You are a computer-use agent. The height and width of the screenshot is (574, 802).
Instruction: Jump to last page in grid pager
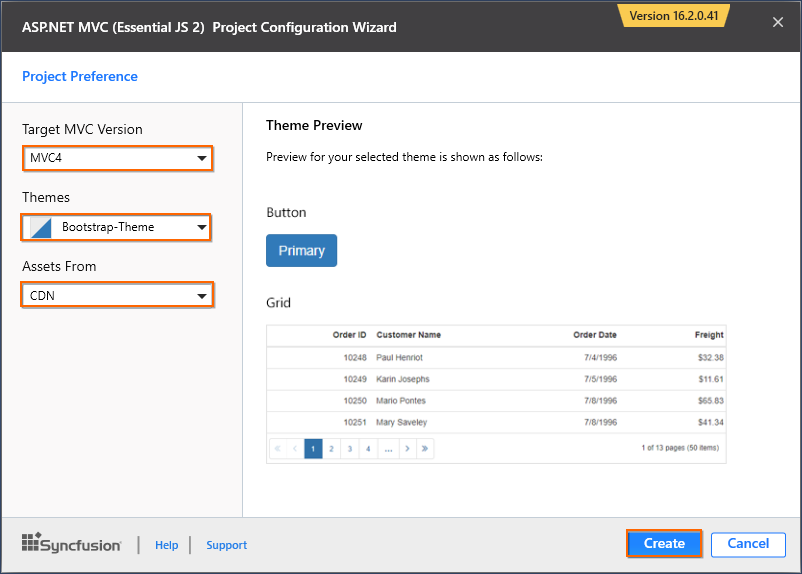coord(425,449)
